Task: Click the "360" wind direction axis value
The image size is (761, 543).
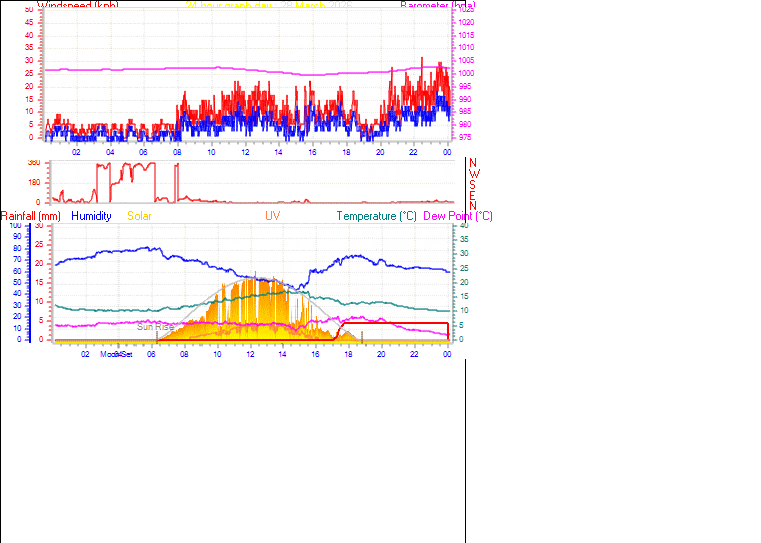Action: [x=34, y=163]
